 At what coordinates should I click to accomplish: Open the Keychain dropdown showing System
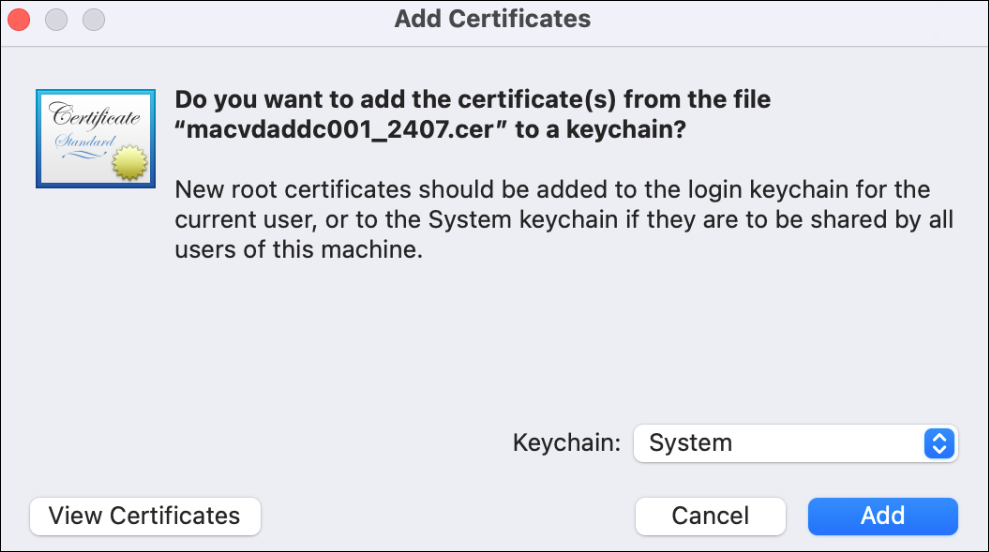(x=780, y=443)
